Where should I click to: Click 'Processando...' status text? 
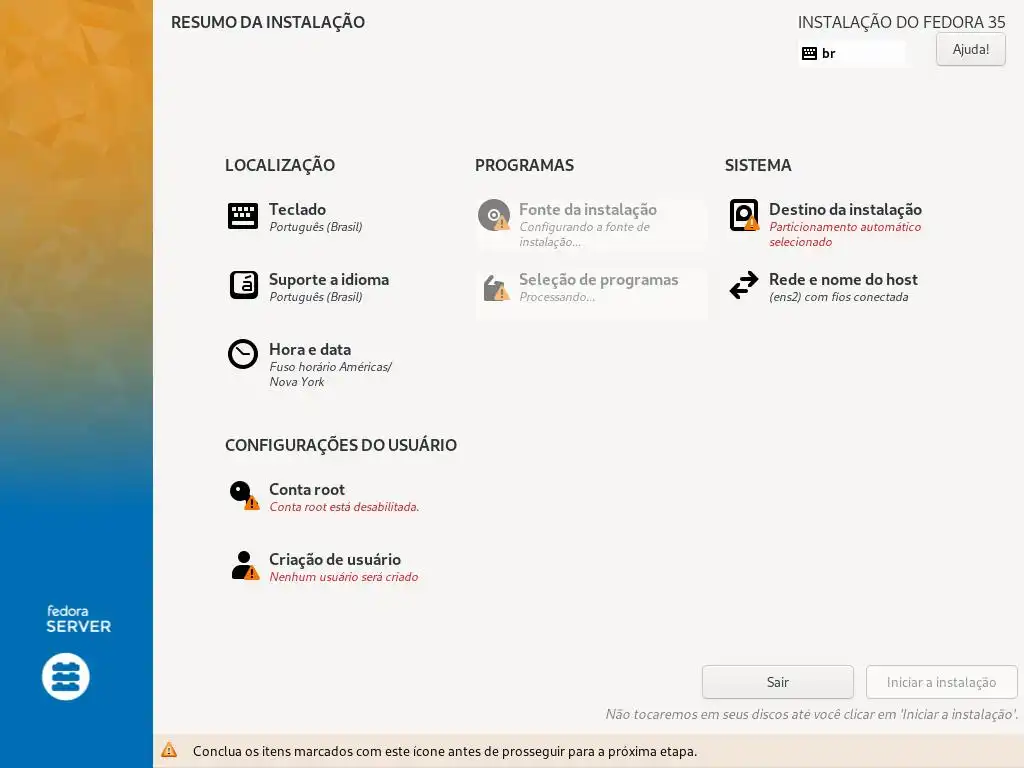(557, 297)
